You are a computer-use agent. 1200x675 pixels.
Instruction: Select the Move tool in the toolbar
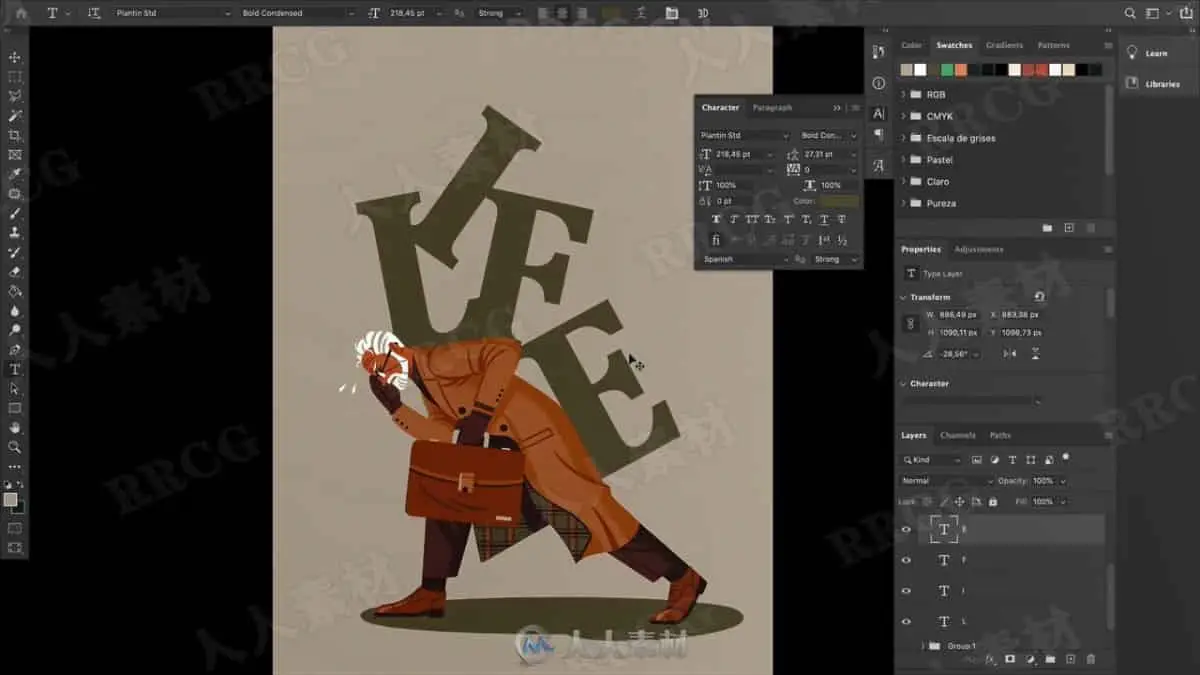point(15,57)
